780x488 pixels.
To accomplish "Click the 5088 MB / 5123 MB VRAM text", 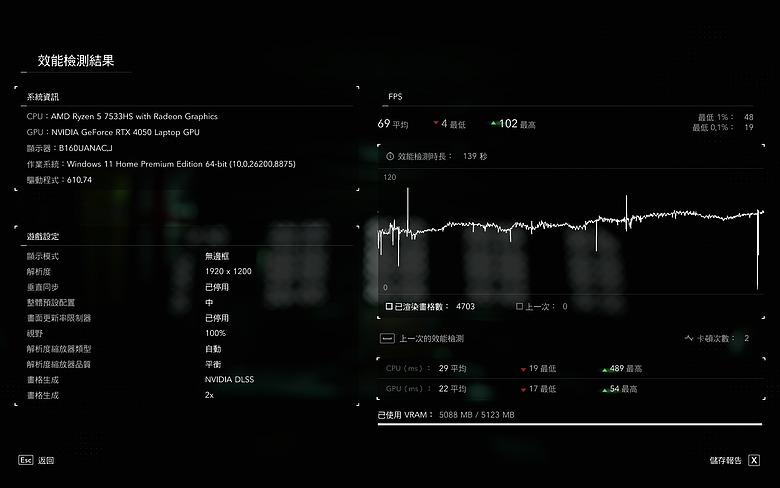I will [x=477, y=415].
